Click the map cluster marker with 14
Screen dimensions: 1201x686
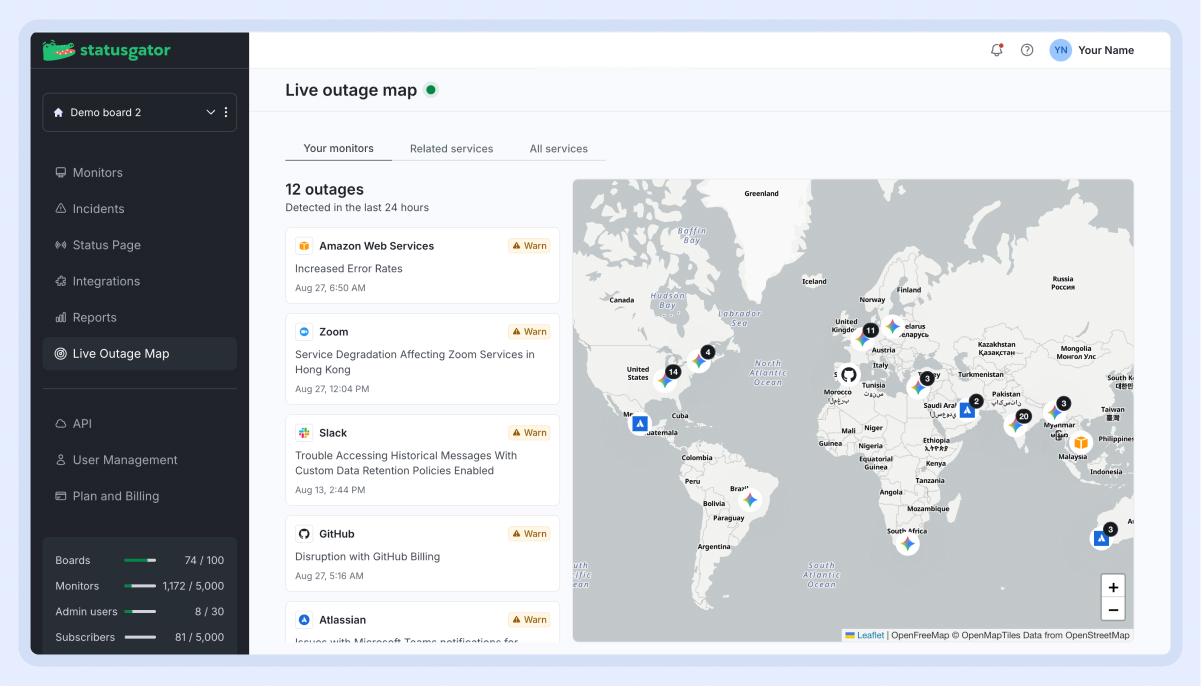coord(667,378)
